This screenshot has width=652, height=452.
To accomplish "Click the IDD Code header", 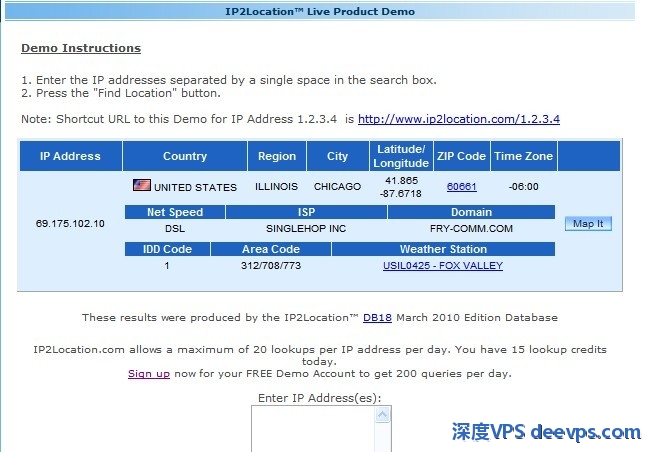I will [x=167, y=249].
